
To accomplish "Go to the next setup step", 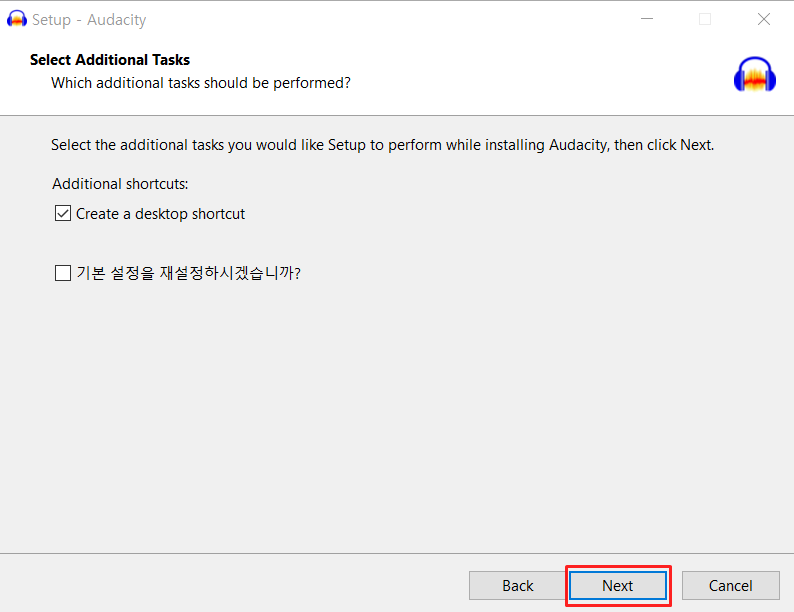I will click(x=618, y=586).
